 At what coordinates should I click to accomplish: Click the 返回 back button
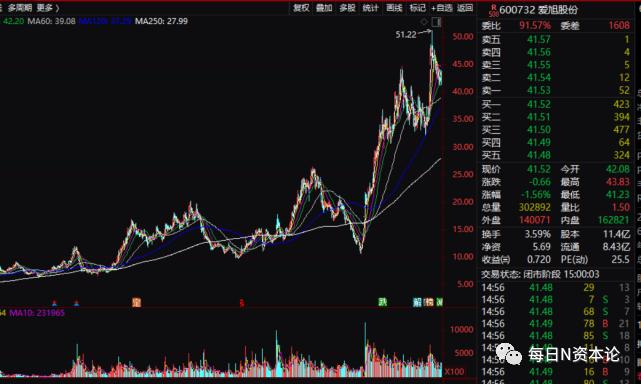click(465, 8)
